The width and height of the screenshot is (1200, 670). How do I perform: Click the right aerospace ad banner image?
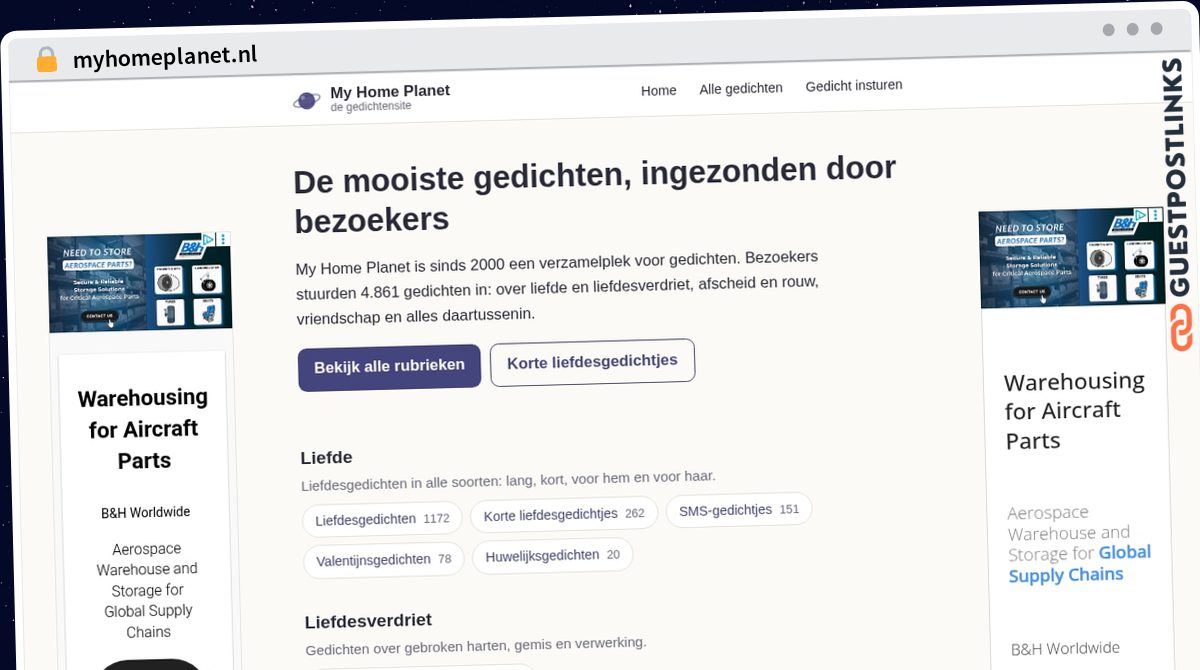(x=1072, y=258)
